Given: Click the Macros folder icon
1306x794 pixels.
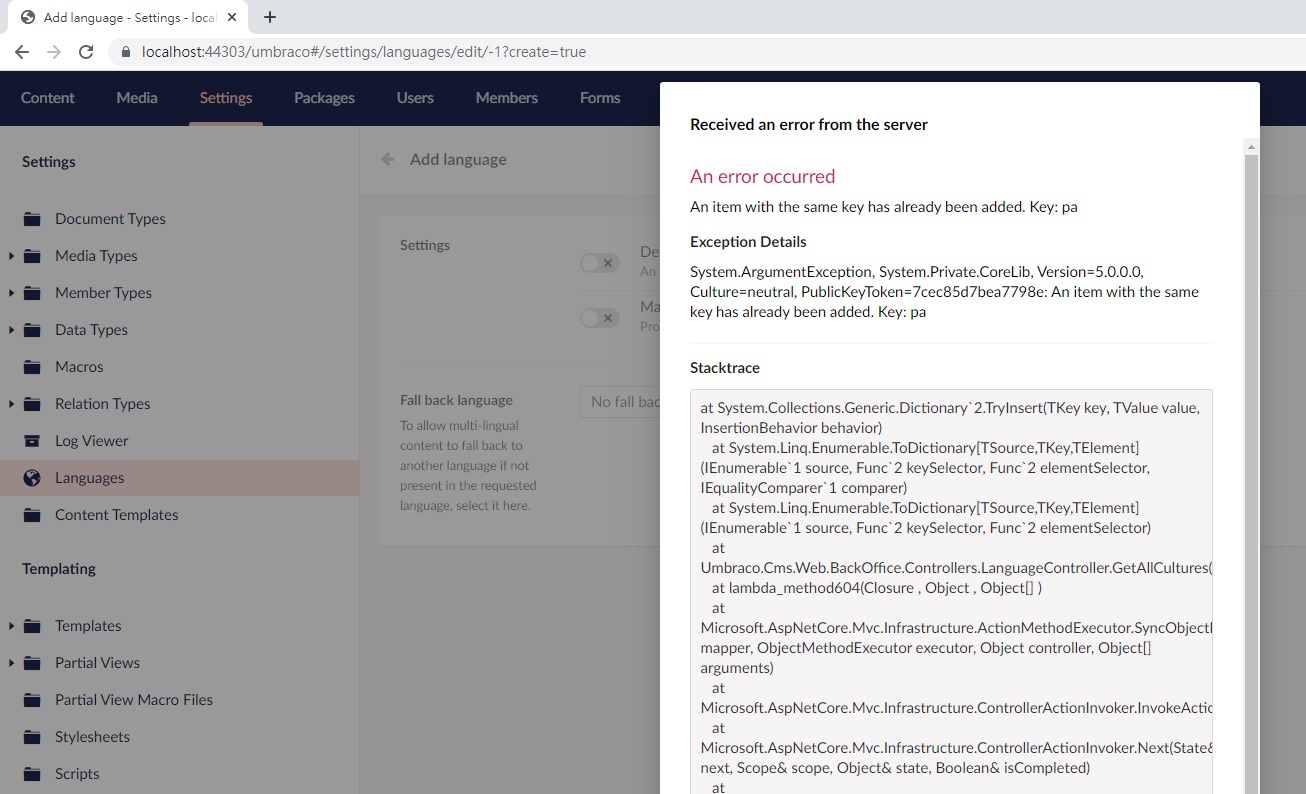Looking at the screenshot, I should click(32, 367).
